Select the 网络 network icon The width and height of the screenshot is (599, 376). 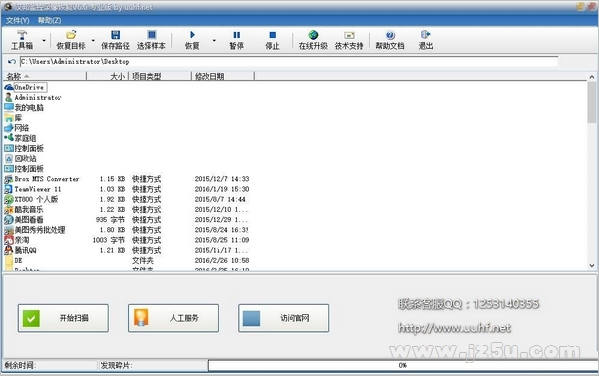click(9, 128)
